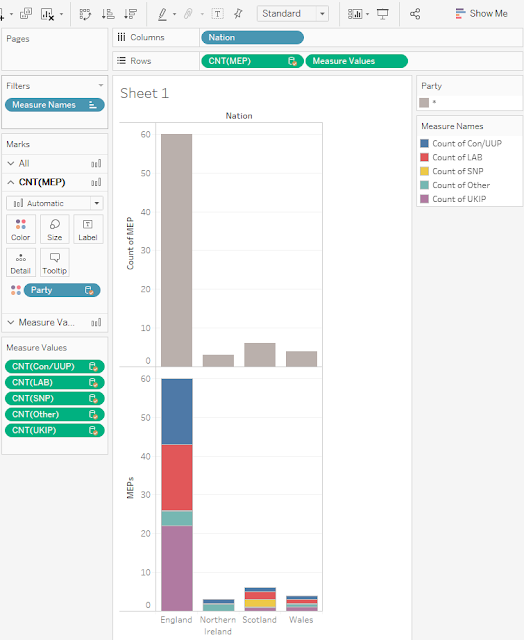The width and height of the screenshot is (524, 640).
Task: Click the Color marks card button
Action: point(21,229)
